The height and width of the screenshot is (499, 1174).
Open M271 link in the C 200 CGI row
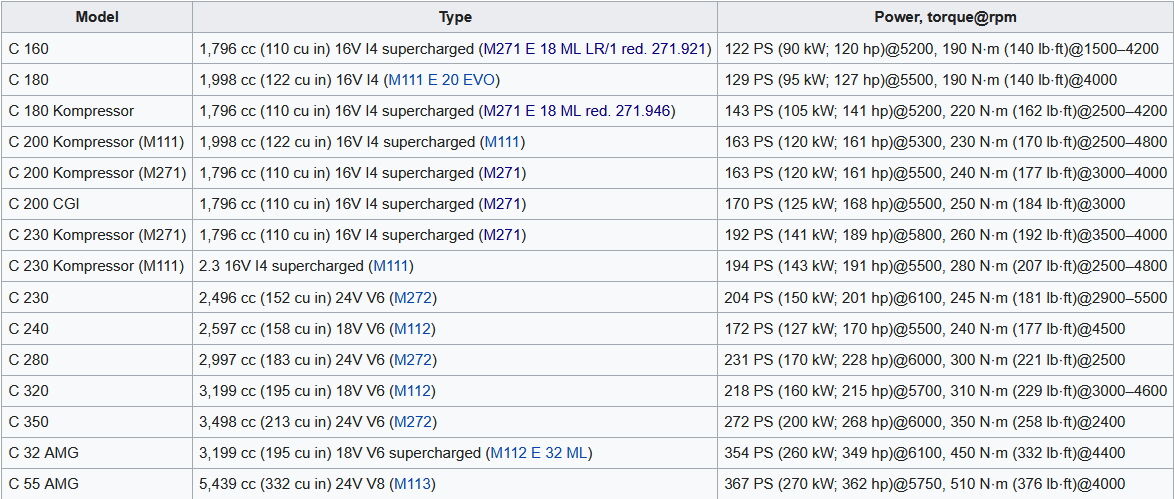(502, 205)
